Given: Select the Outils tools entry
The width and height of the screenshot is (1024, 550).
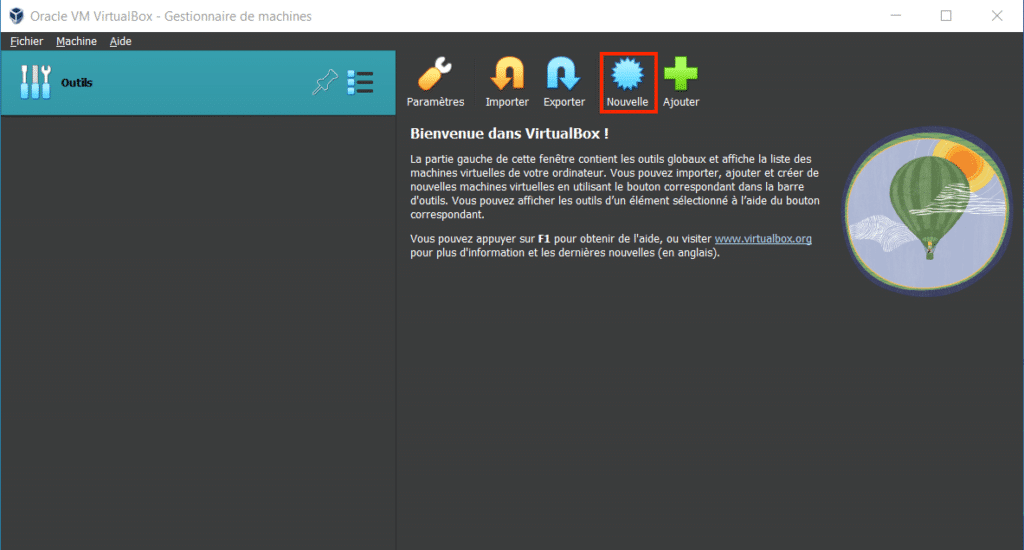Looking at the screenshot, I should 198,83.
